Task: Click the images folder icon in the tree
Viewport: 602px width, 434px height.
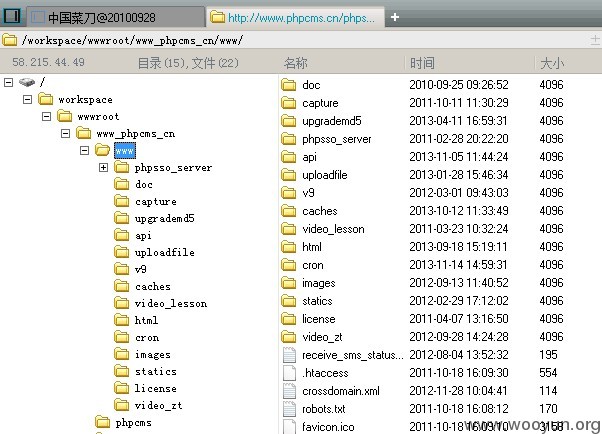Action: 122,354
